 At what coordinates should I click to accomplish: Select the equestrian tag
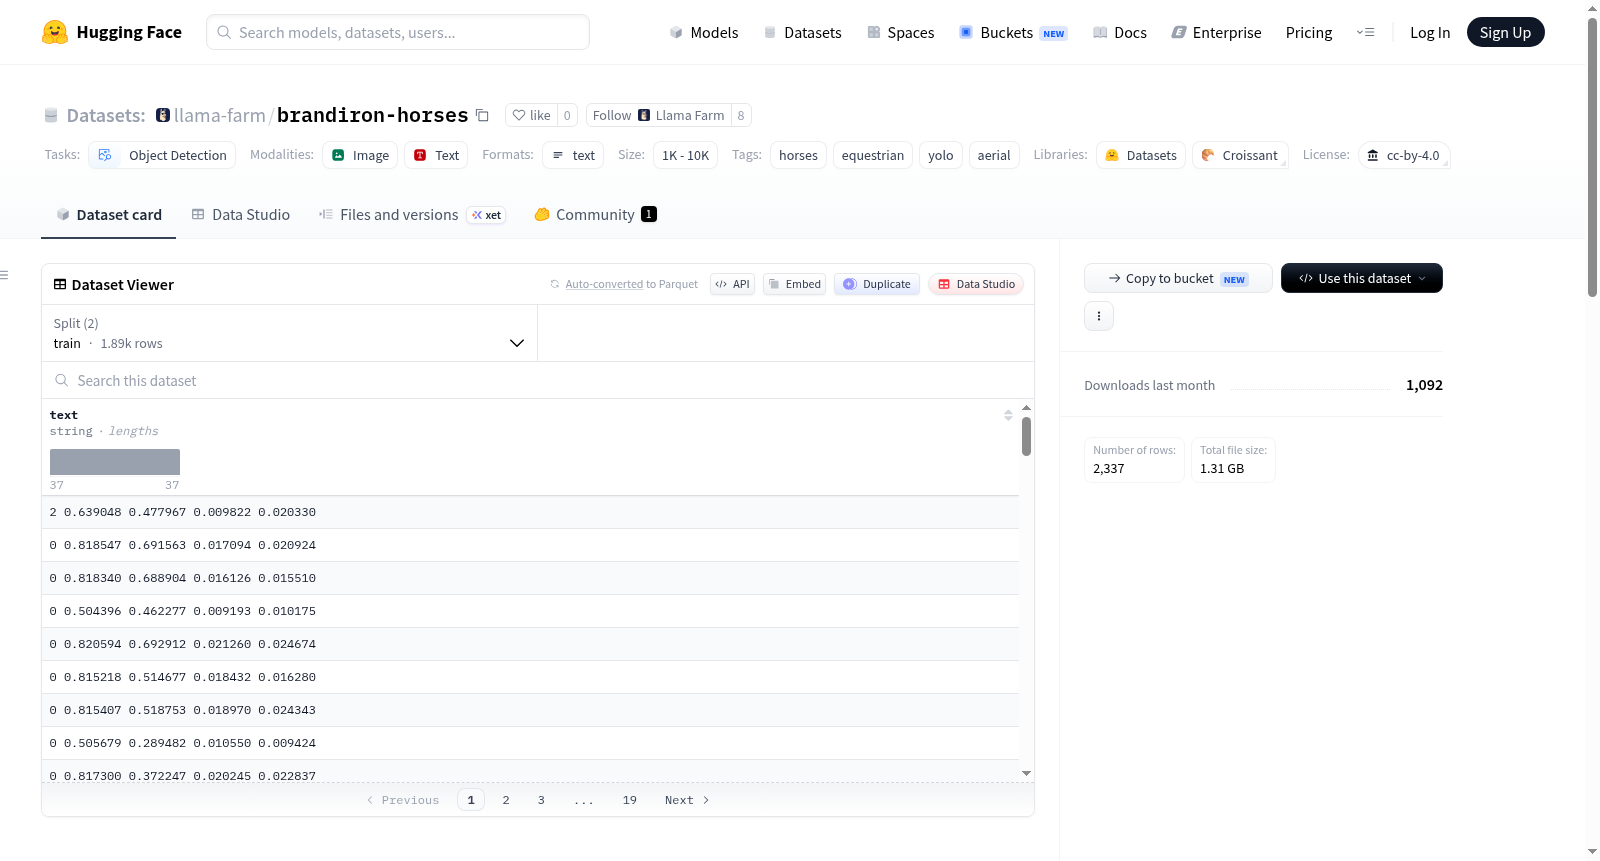(873, 155)
